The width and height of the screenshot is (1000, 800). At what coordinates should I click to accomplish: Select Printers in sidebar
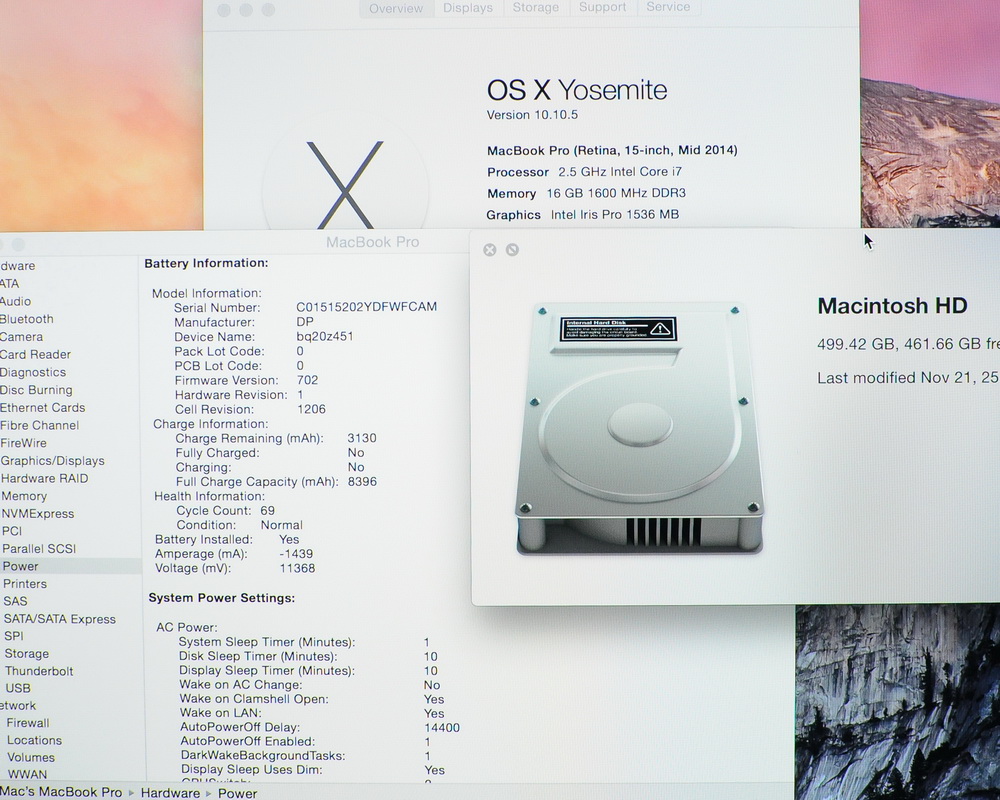(x=25, y=584)
